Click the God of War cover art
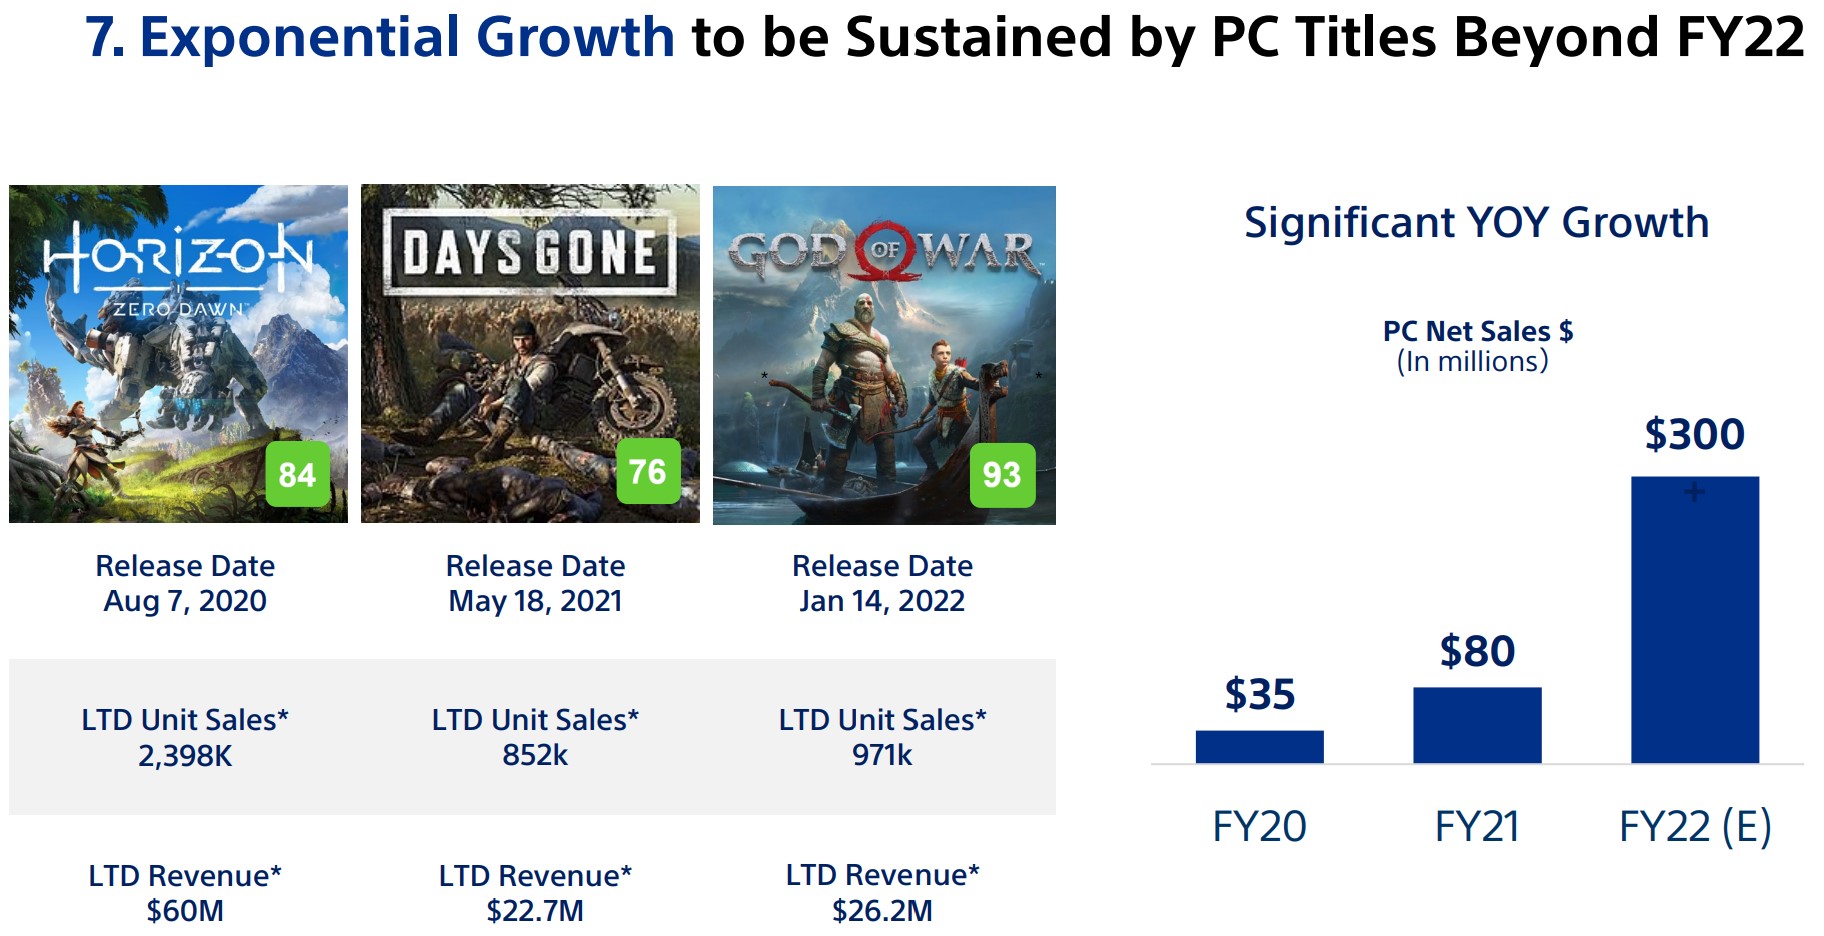This screenshot has height=936, width=1824. click(884, 355)
